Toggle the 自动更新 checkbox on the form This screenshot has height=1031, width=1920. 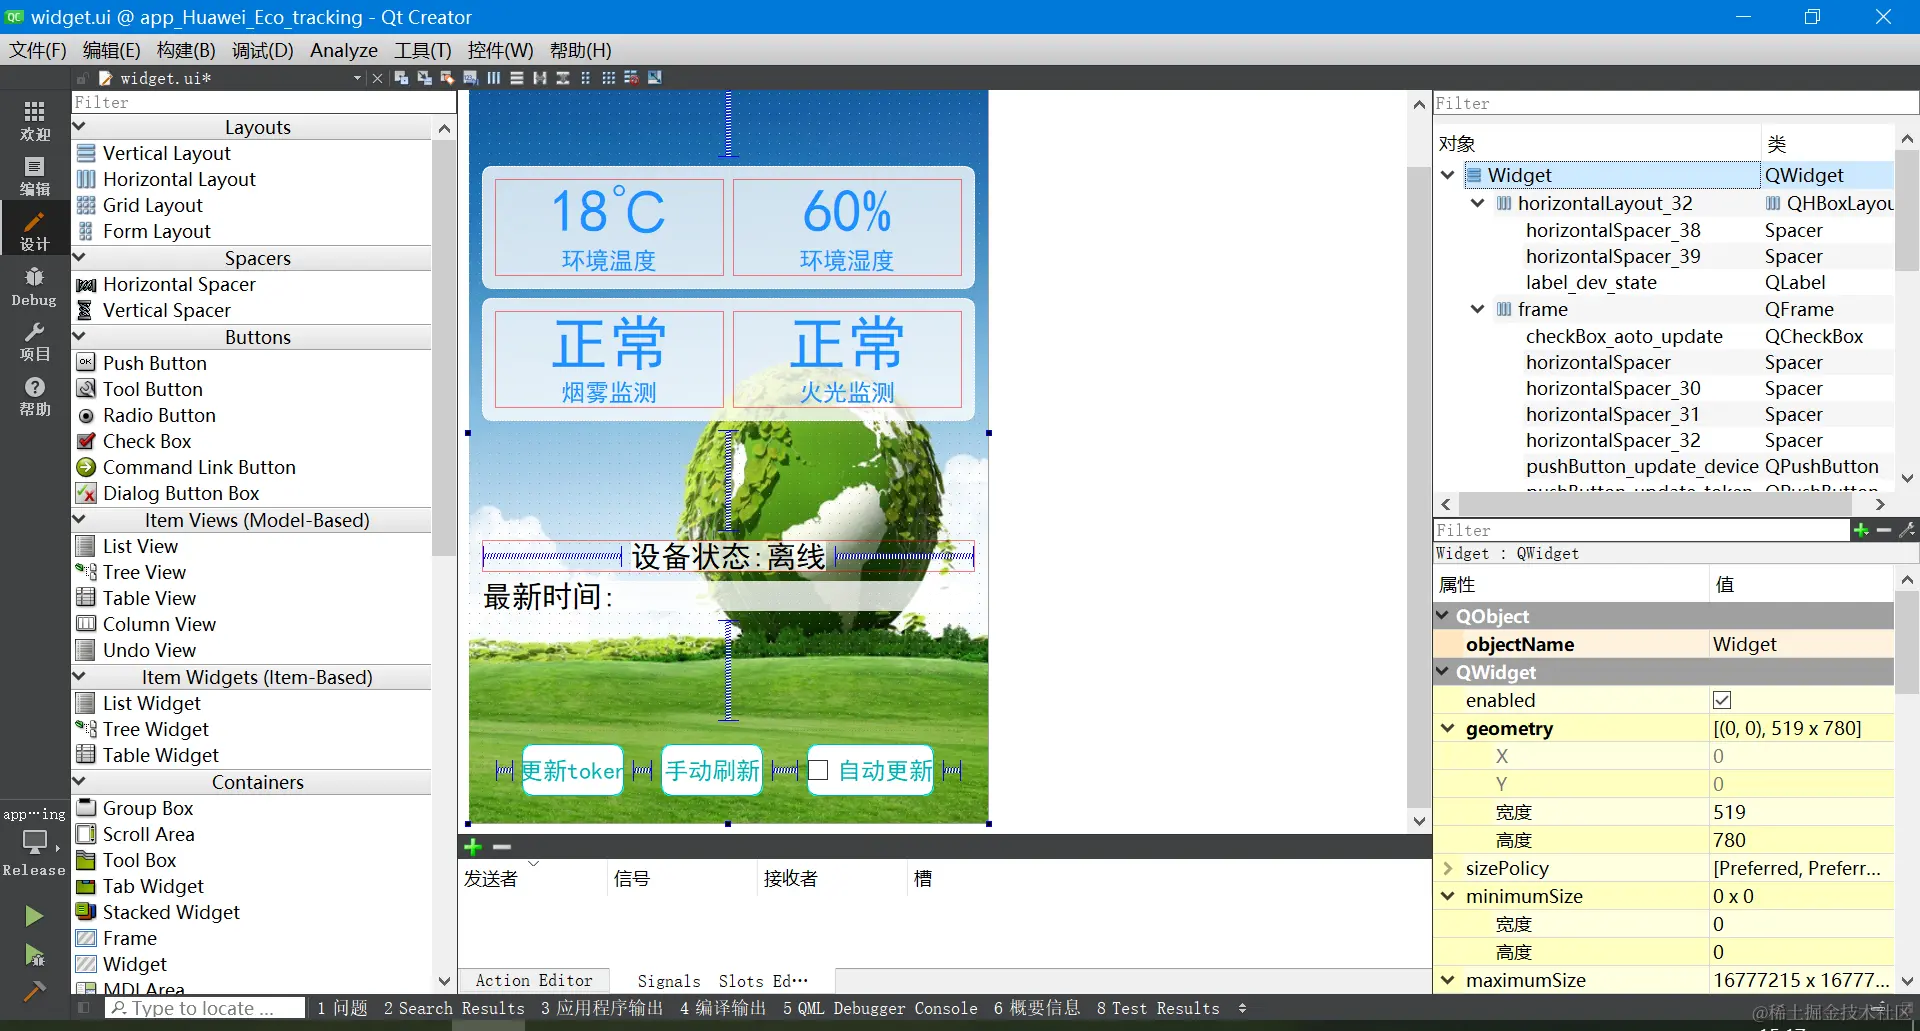pyautogui.click(x=818, y=770)
